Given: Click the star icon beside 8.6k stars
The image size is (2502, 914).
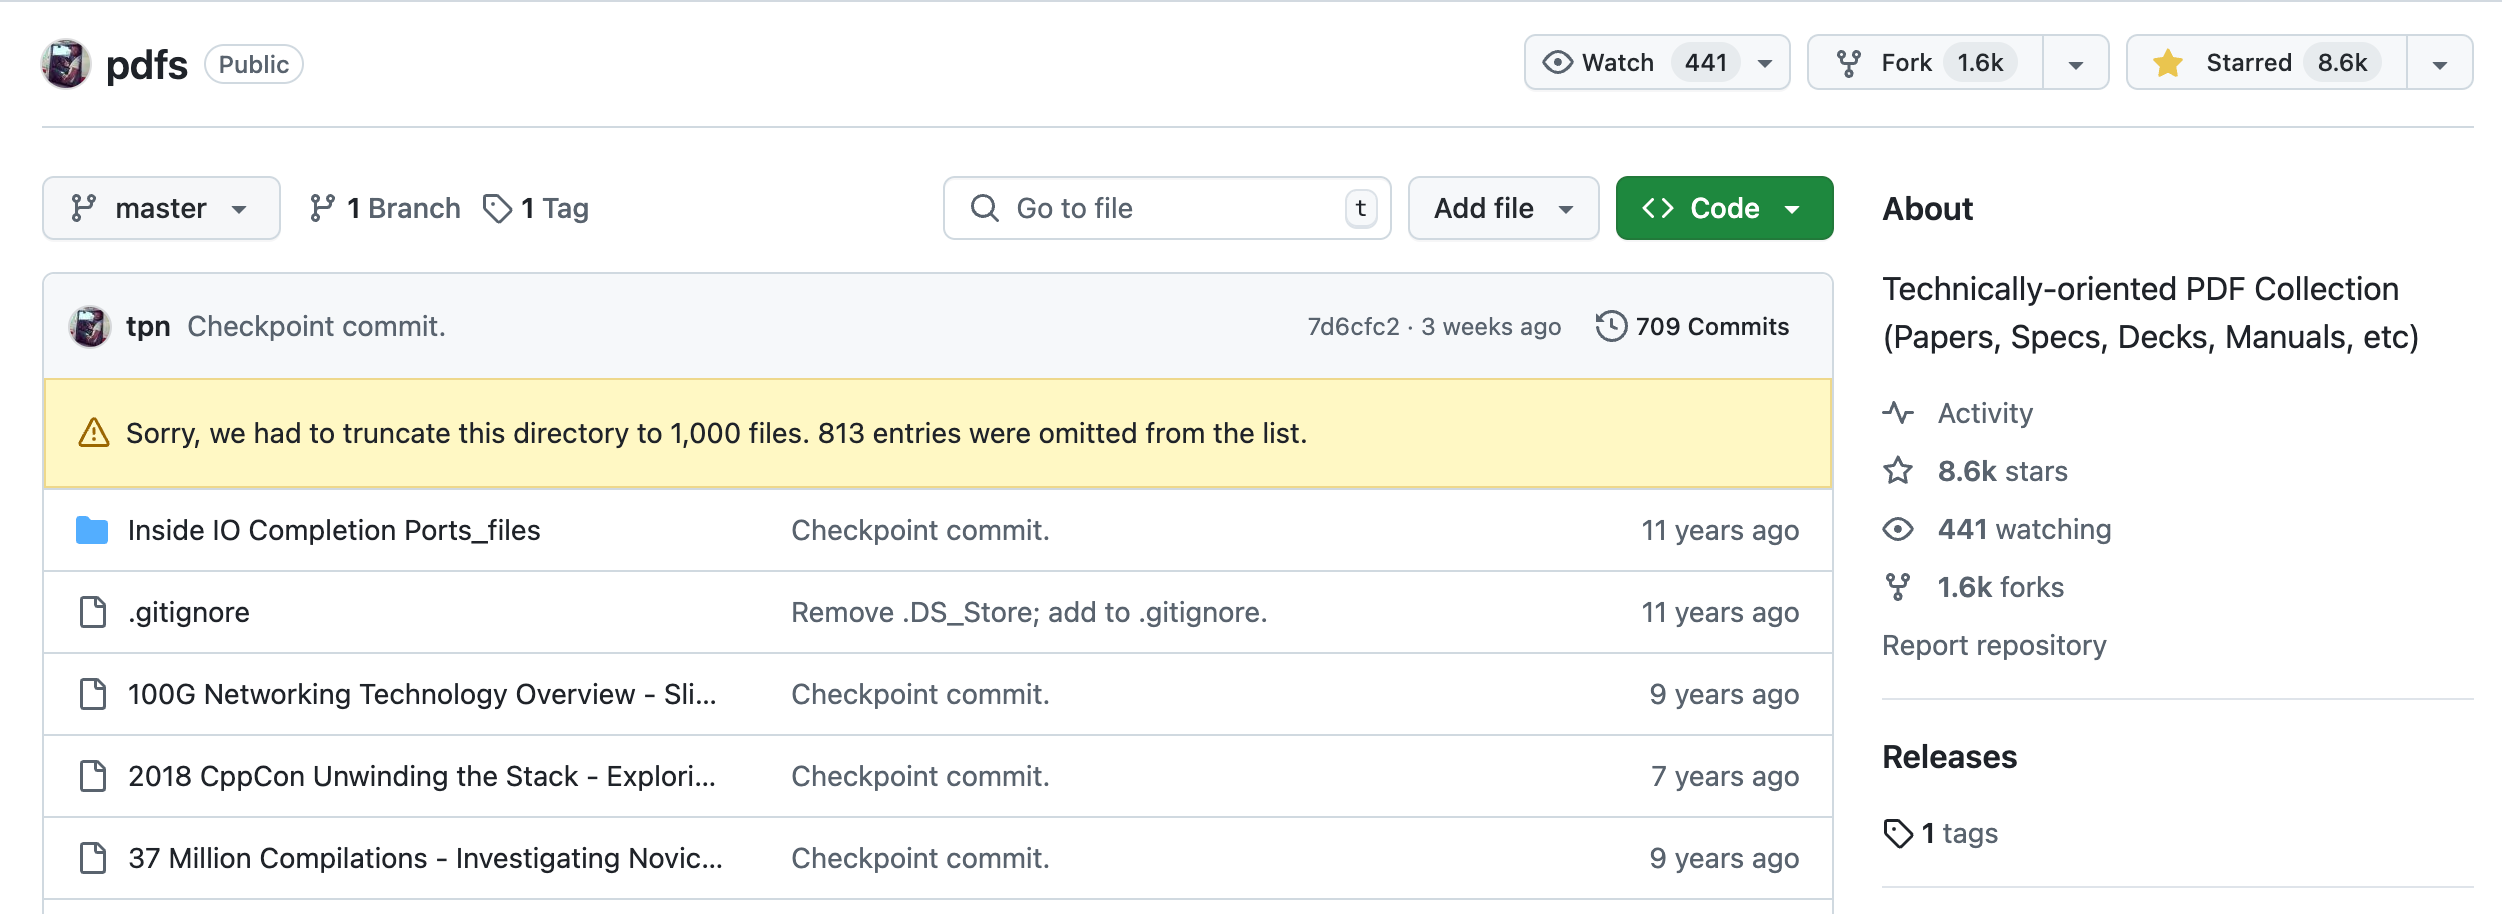Looking at the screenshot, I should click(x=1898, y=471).
